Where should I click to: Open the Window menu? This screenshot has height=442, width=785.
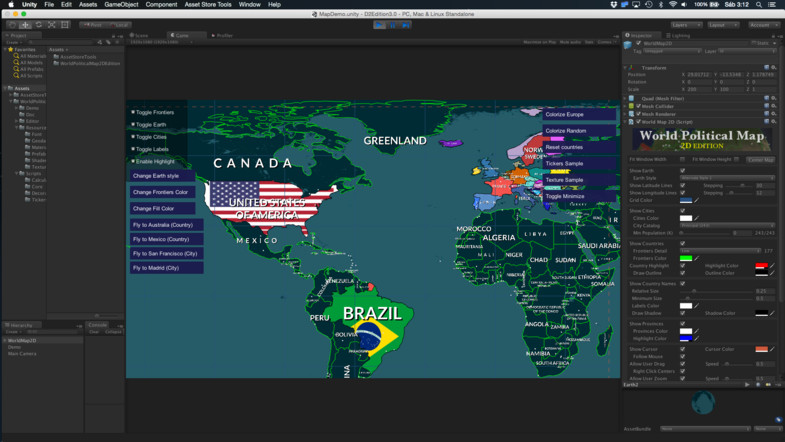tap(249, 5)
